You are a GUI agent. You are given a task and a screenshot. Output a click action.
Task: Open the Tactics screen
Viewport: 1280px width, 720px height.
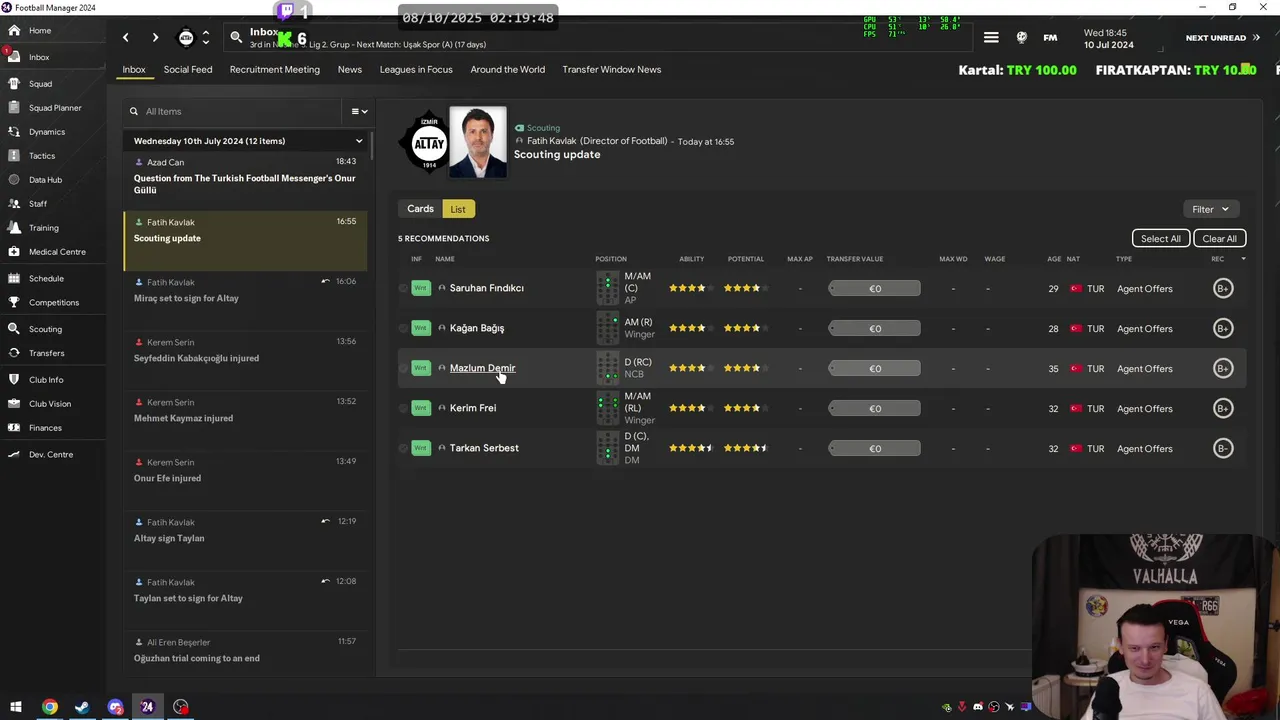41,156
